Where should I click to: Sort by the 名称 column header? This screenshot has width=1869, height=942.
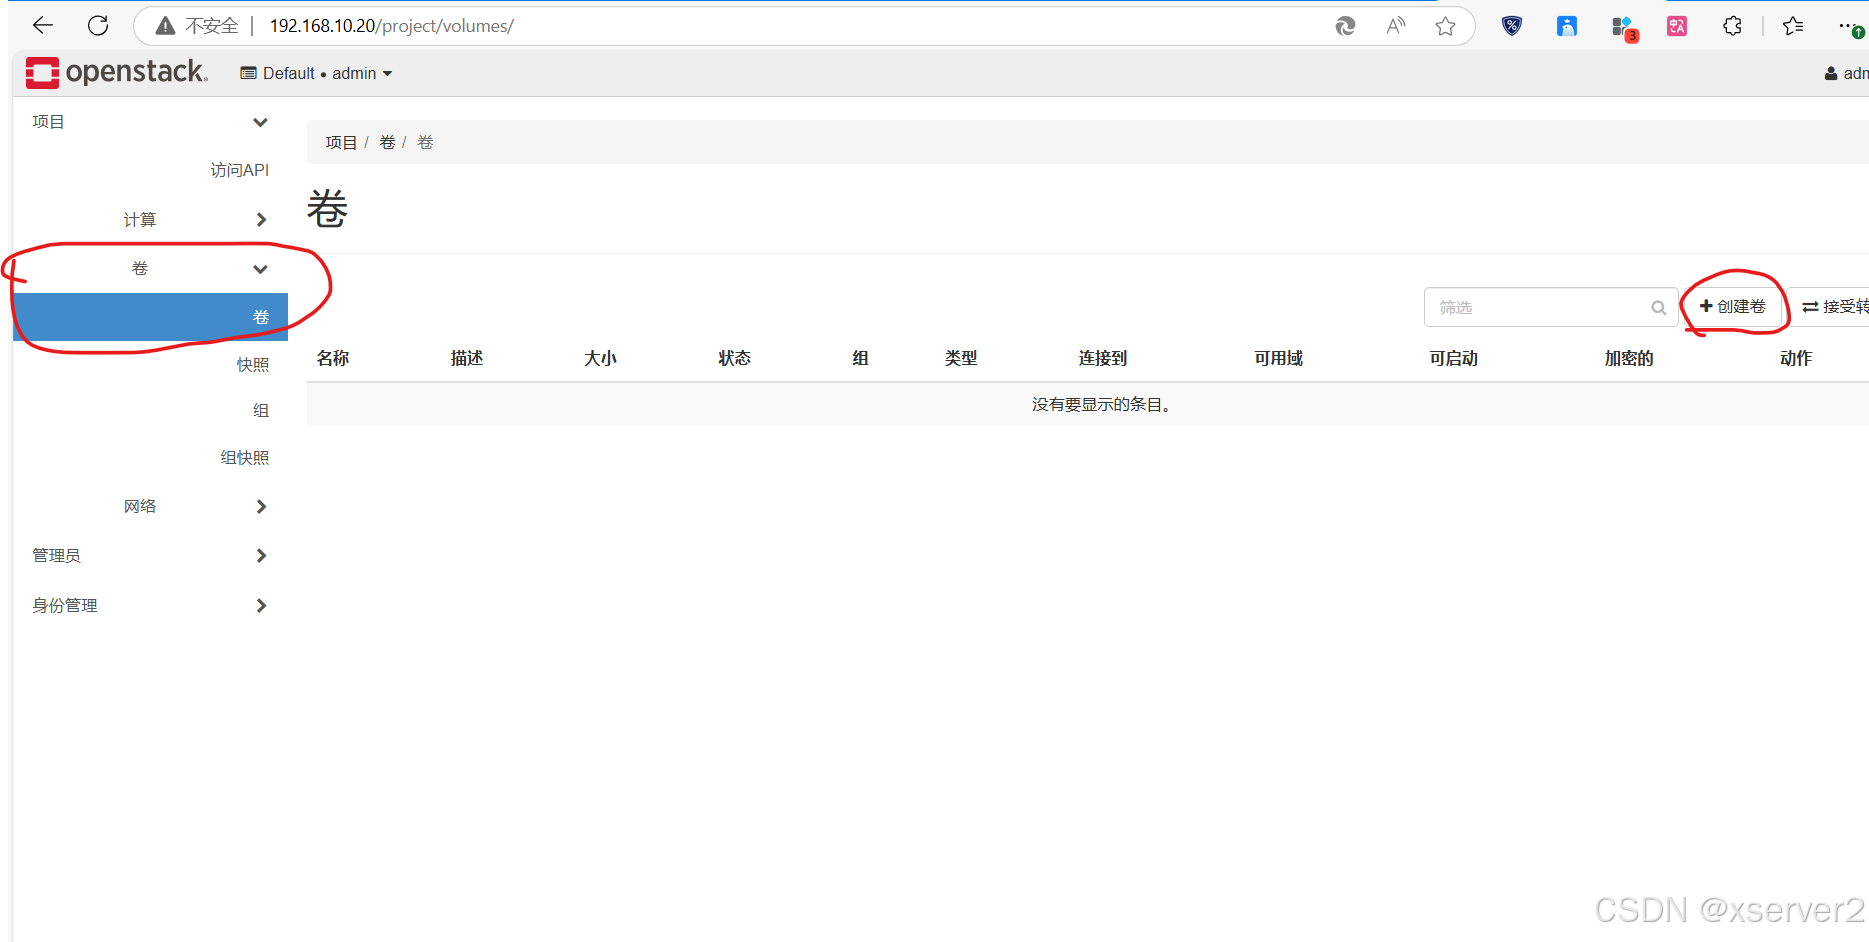point(333,358)
